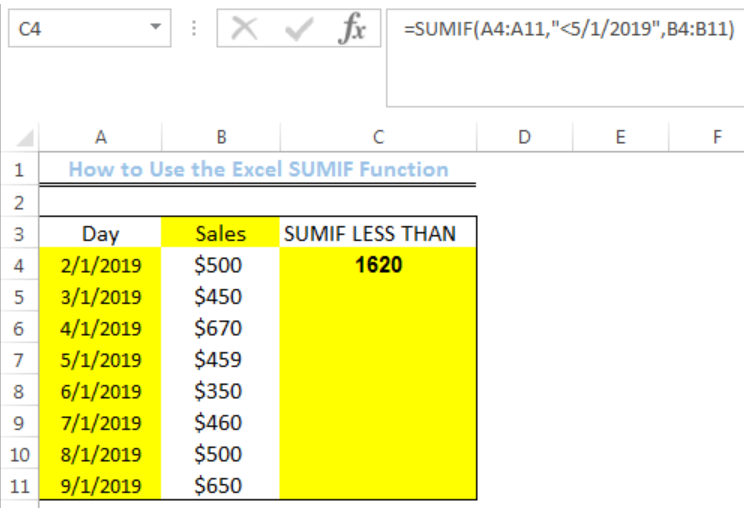Select cell C4 showing 1620
The width and height of the screenshot is (744, 508).
pyautogui.click(x=378, y=265)
